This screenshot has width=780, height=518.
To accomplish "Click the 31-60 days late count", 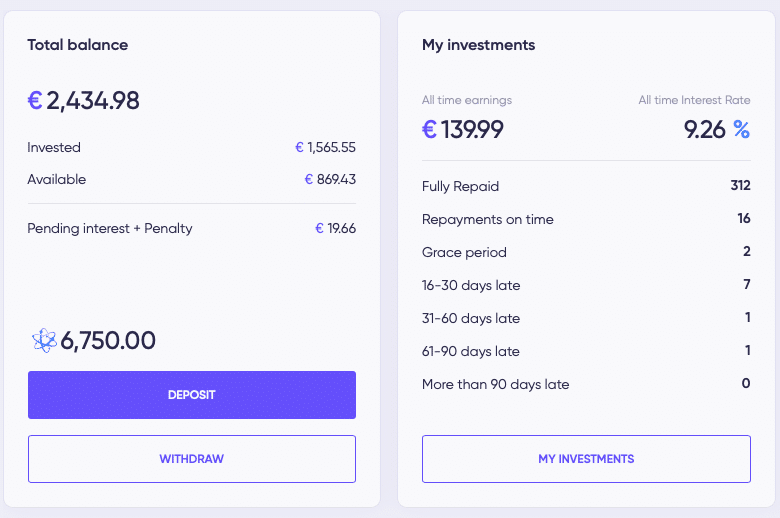I will 748,317.
